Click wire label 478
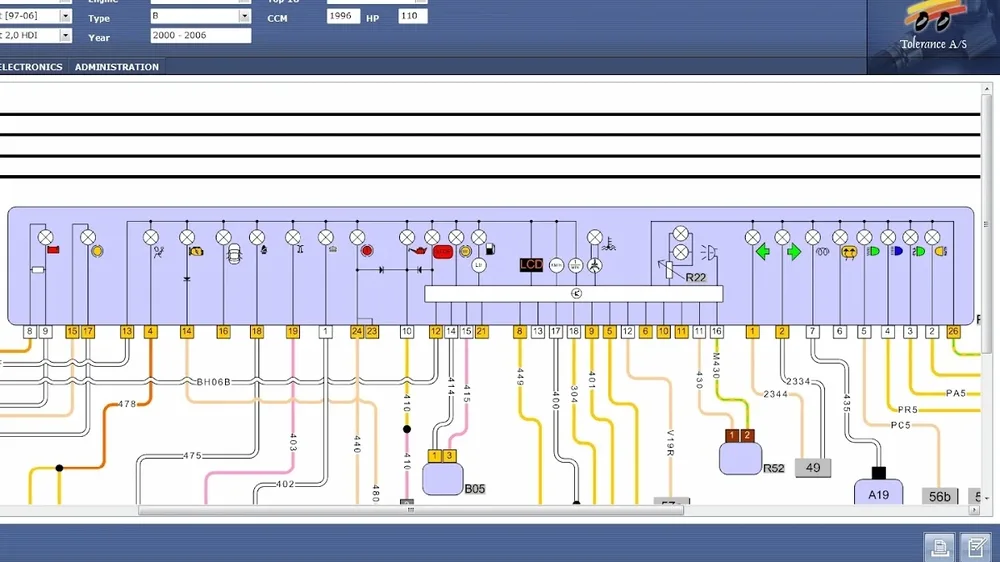1000x562 pixels. [x=127, y=404]
